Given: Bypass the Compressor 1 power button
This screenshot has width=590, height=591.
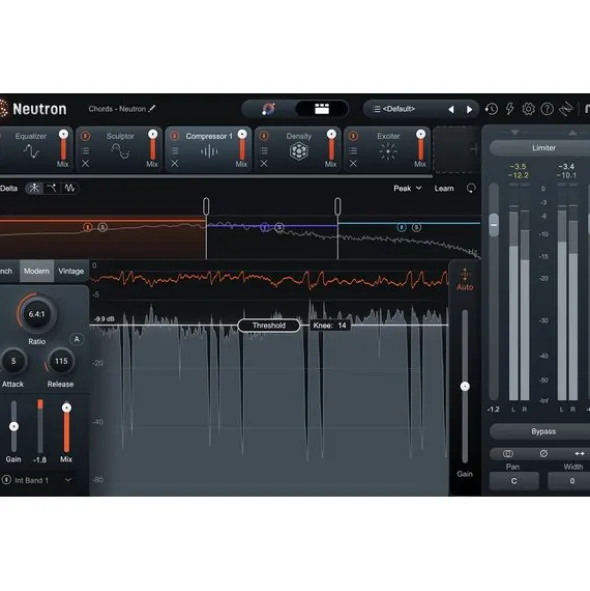Looking at the screenshot, I should [x=175, y=136].
